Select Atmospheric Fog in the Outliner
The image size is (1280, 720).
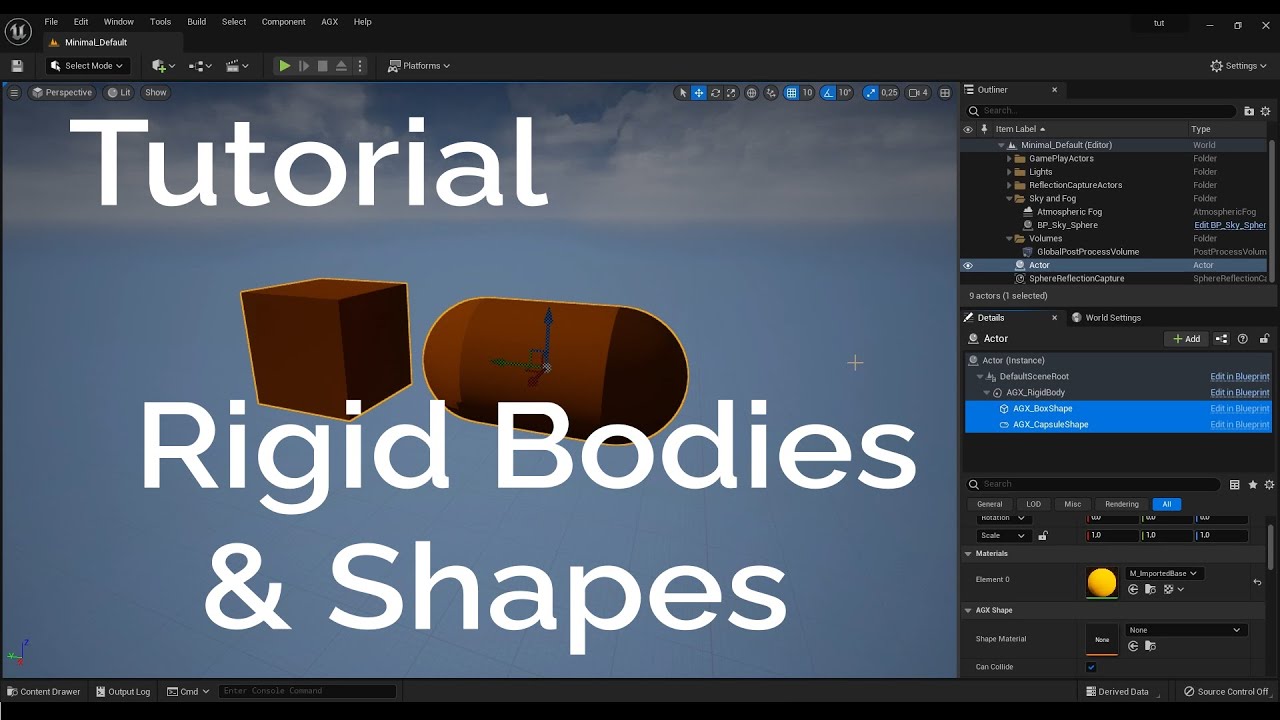(1069, 212)
